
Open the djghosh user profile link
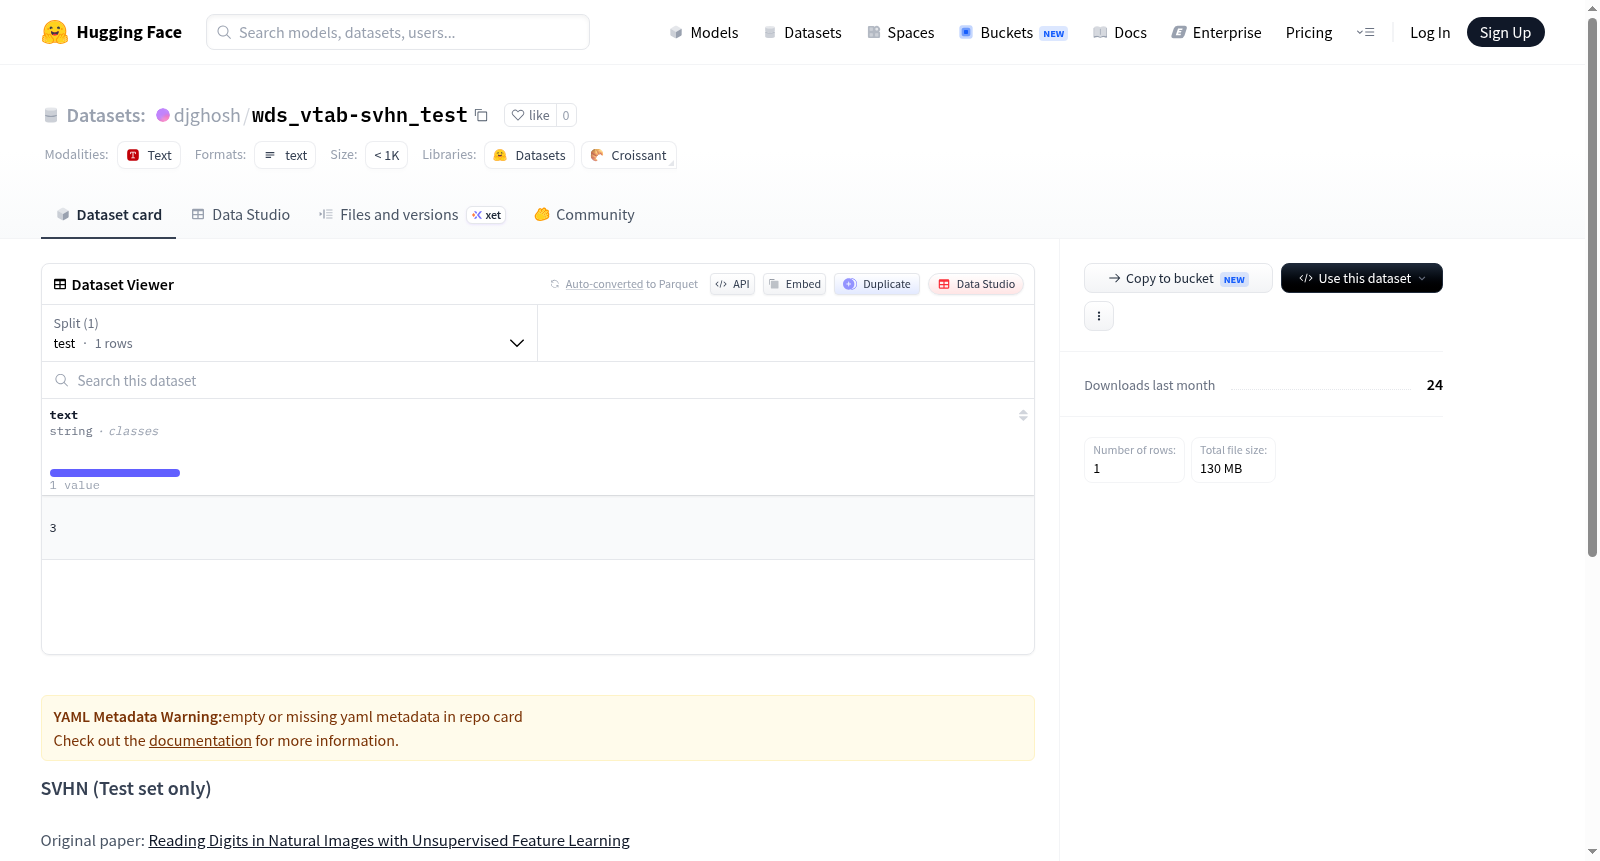click(207, 115)
